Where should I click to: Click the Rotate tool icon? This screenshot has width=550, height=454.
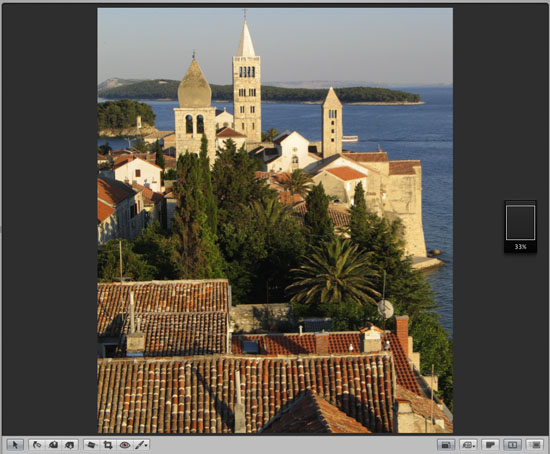(37, 445)
